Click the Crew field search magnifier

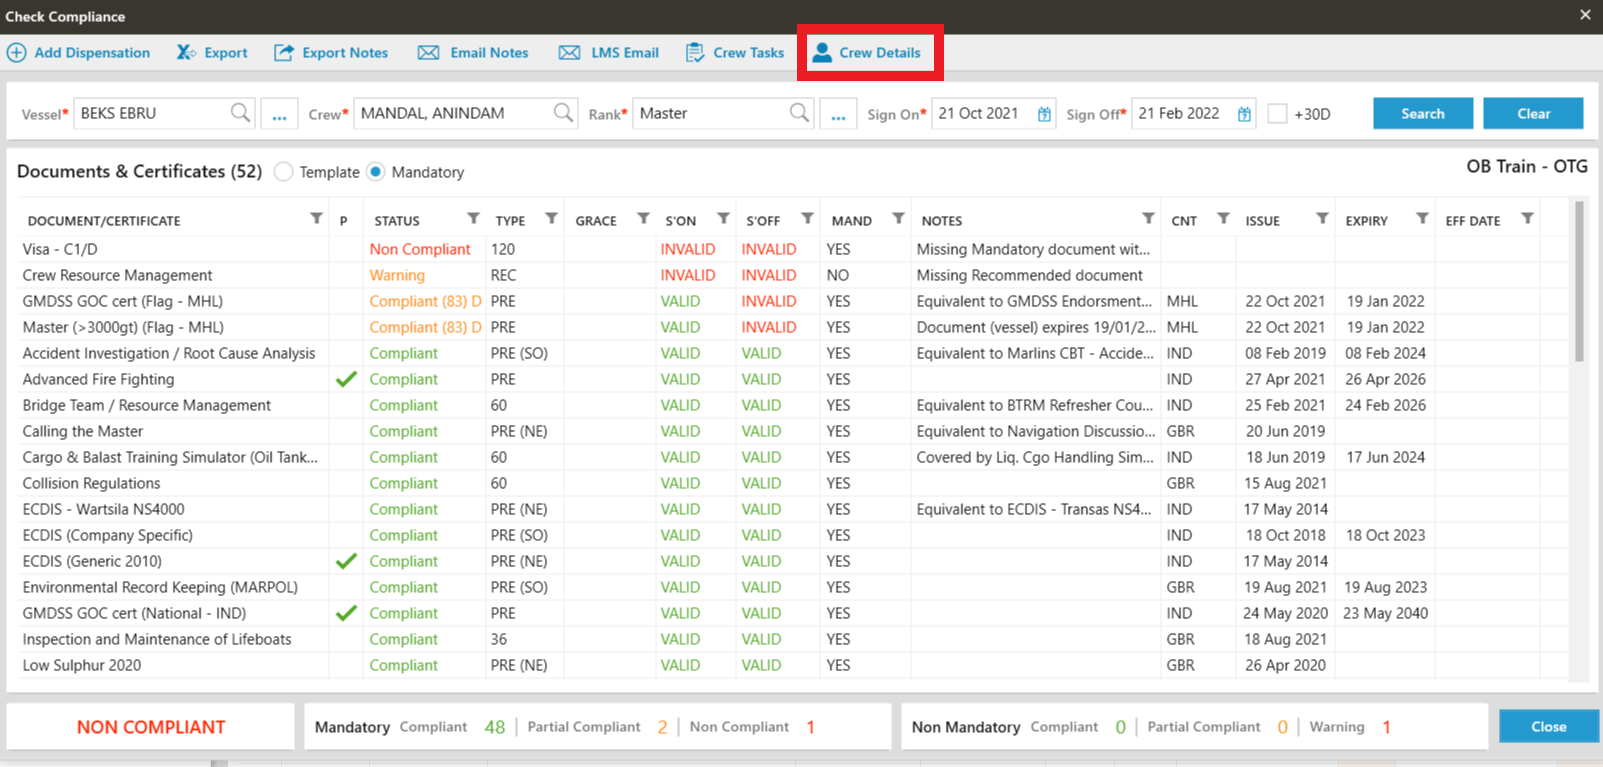tap(564, 113)
